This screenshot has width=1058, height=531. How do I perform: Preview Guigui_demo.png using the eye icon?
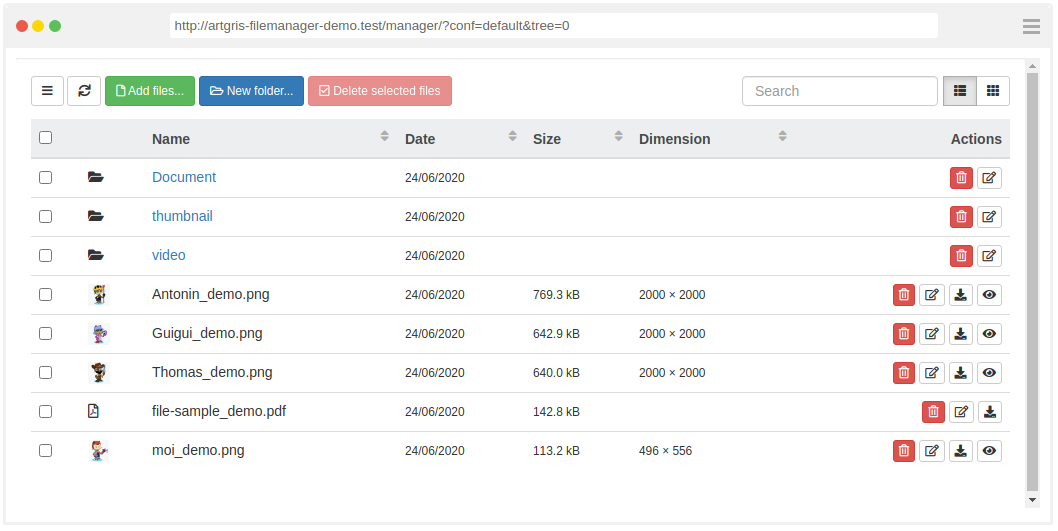(x=989, y=334)
